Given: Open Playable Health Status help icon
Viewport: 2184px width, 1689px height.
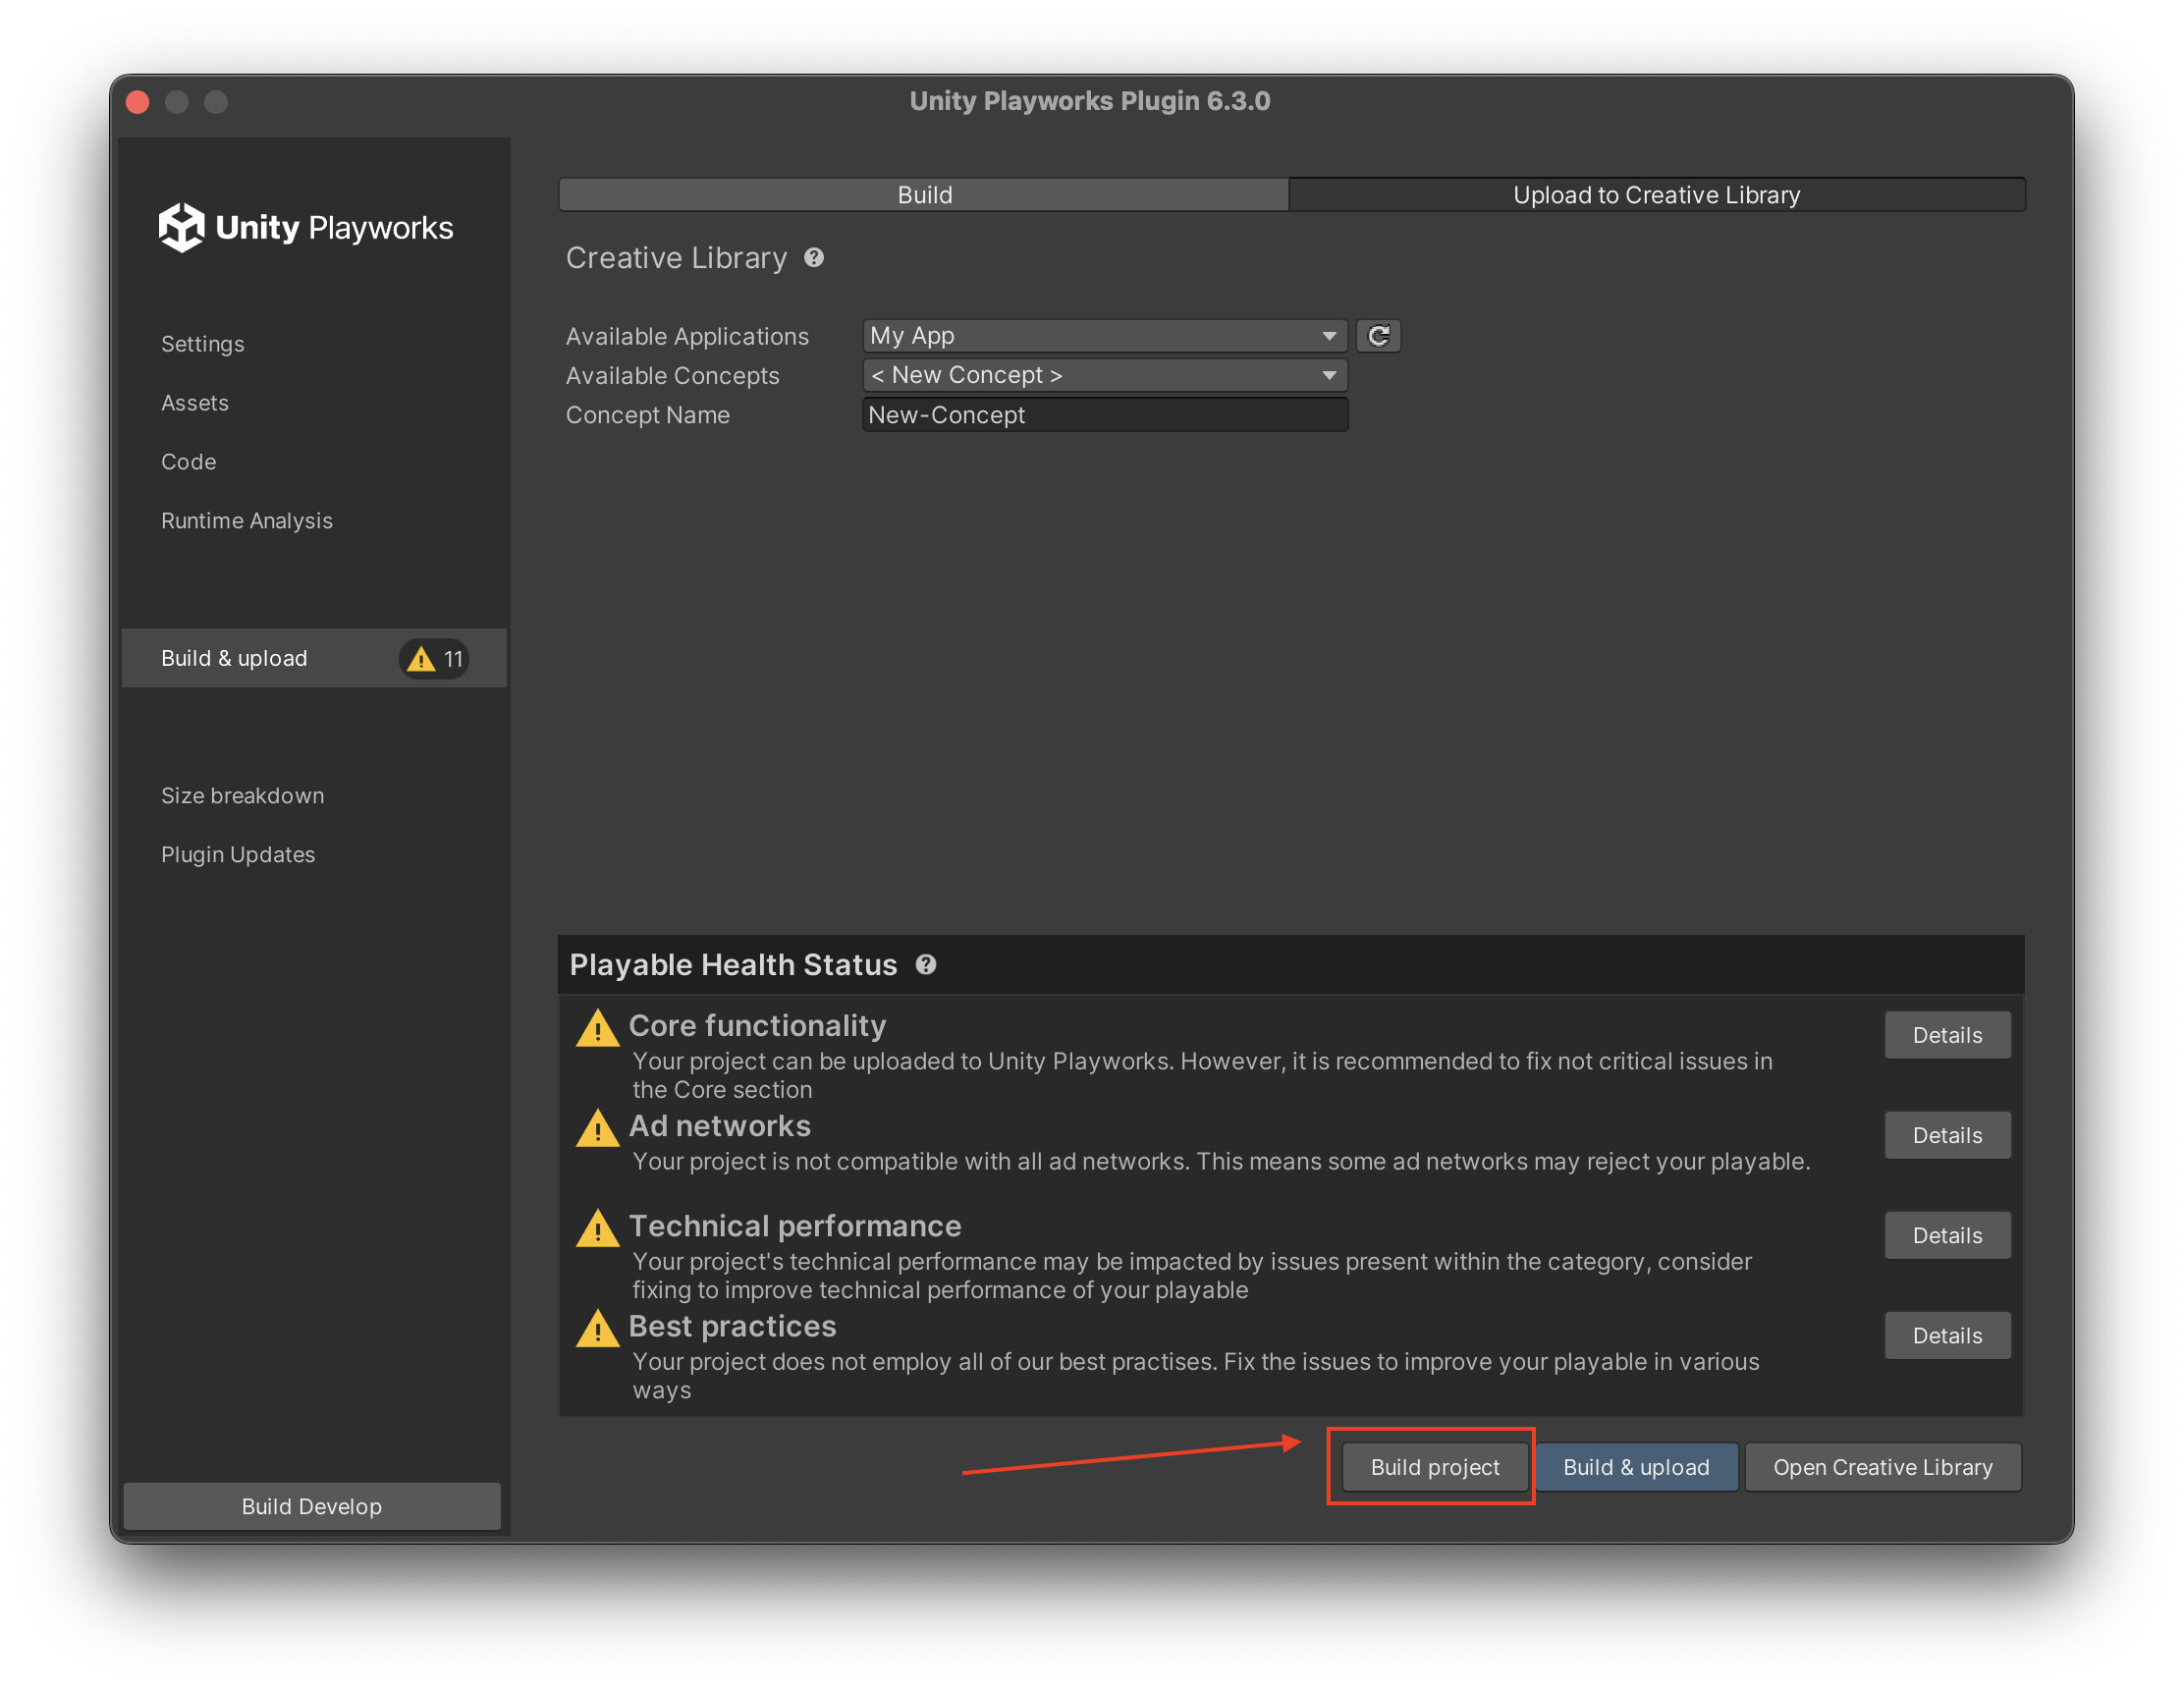Looking at the screenshot, I should (926, 965).
